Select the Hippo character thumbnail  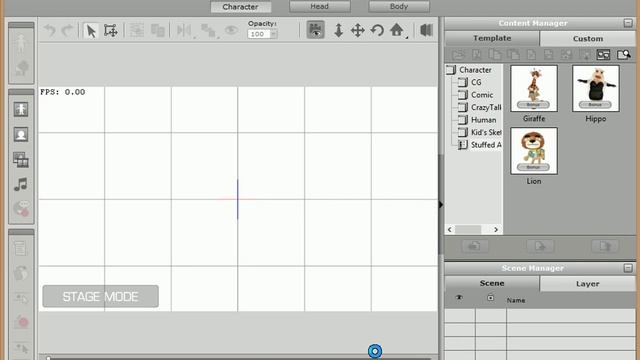596,89
